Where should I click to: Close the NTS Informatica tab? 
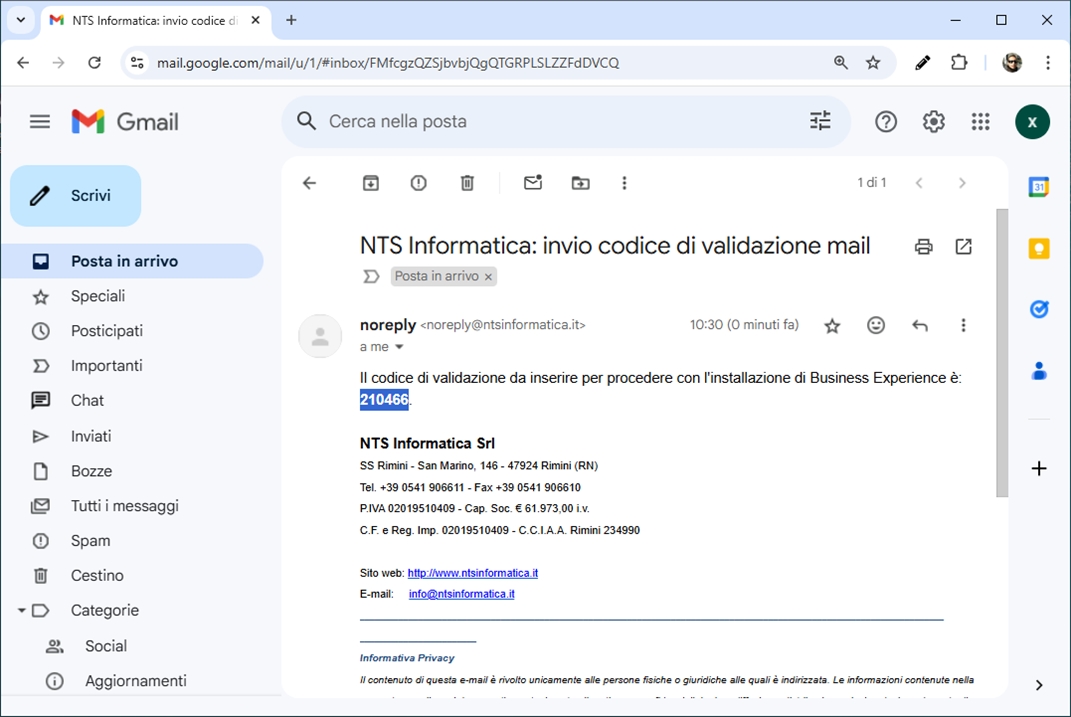pyautogui.click(x=255, y=20)
